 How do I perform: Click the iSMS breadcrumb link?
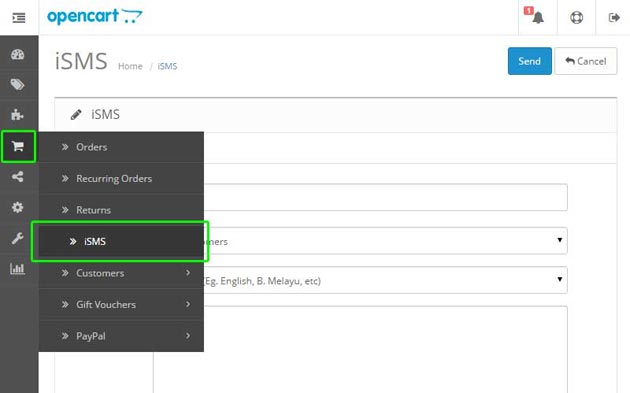click(x=167, y=66)
